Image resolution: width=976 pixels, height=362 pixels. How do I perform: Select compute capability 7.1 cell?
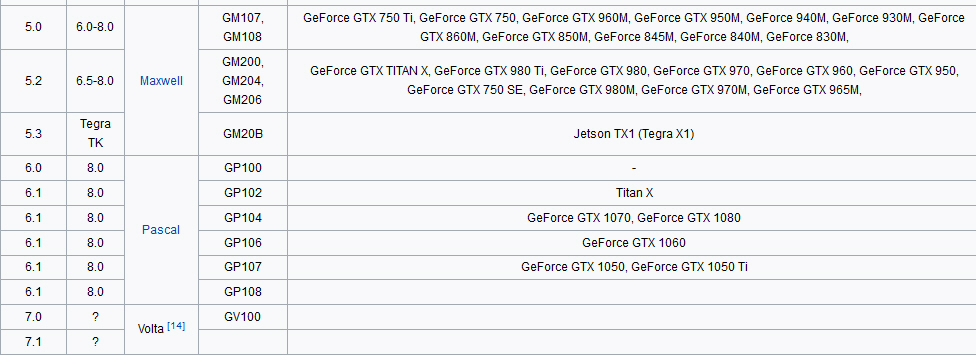coord(33,341)
